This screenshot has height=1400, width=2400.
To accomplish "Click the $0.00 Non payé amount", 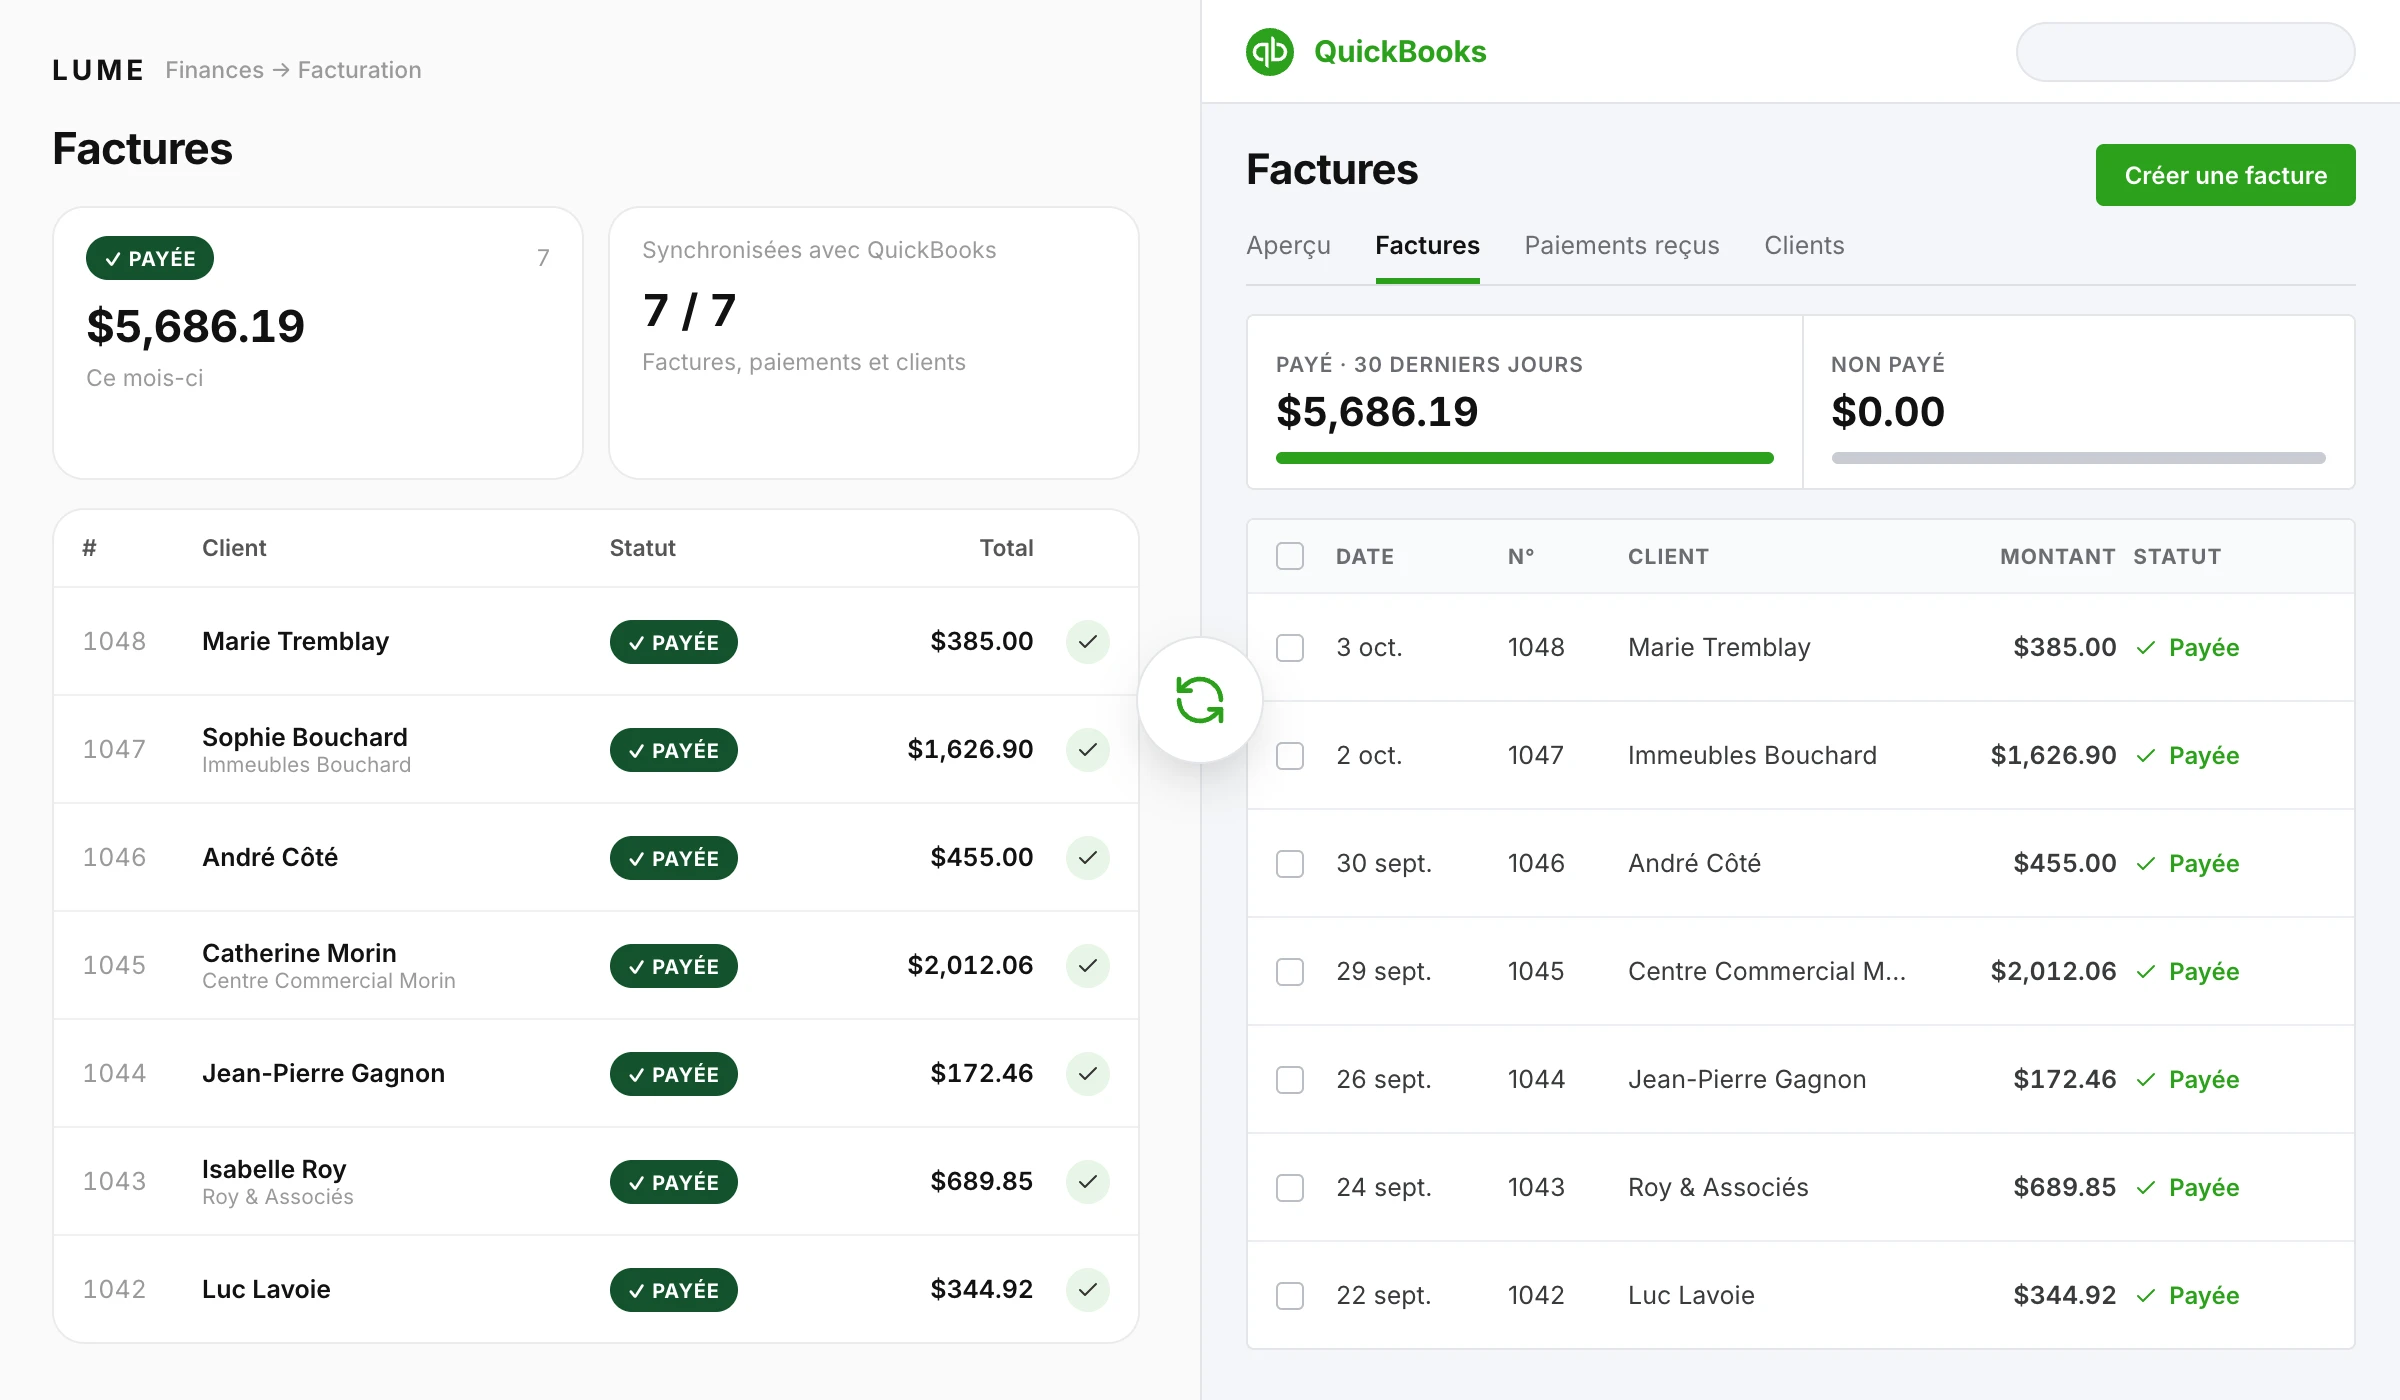I will (x=1888, y=412).
